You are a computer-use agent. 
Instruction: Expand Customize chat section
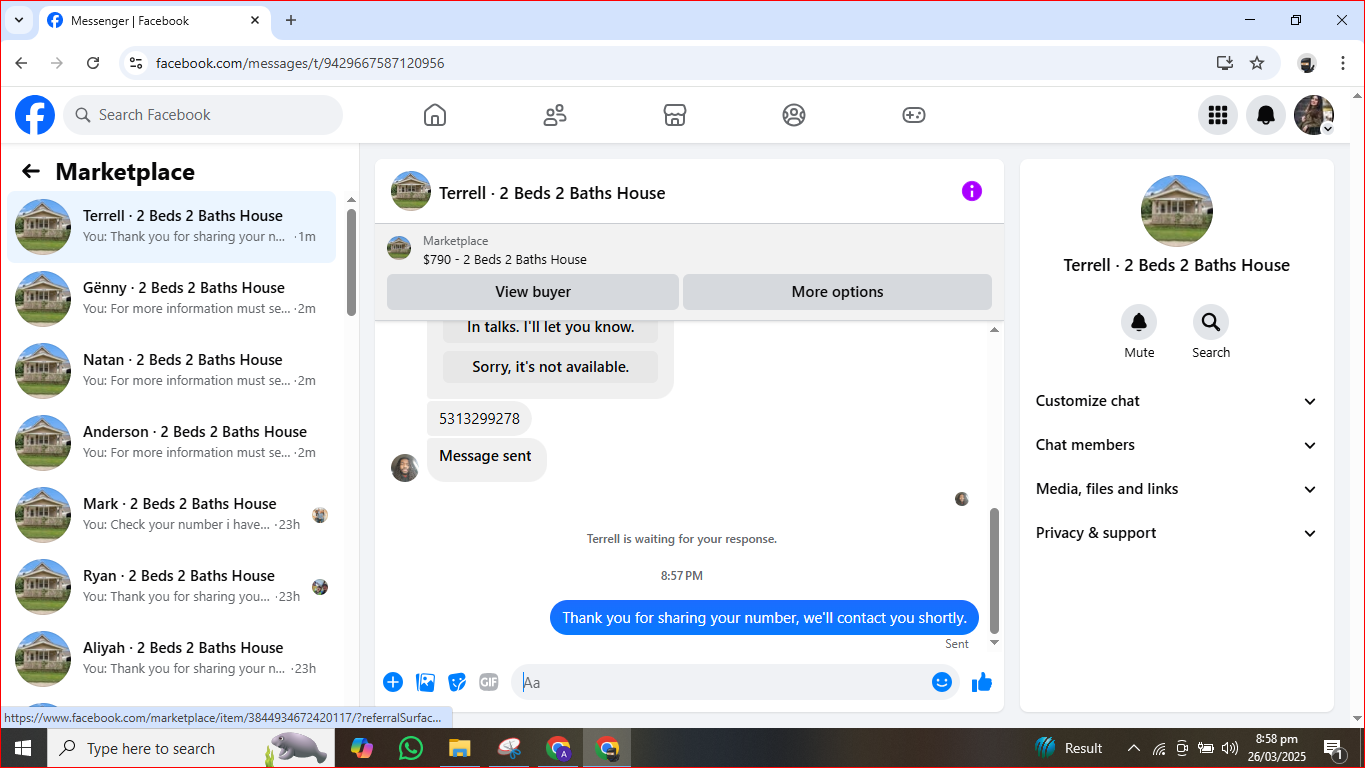click(1177, 401)
